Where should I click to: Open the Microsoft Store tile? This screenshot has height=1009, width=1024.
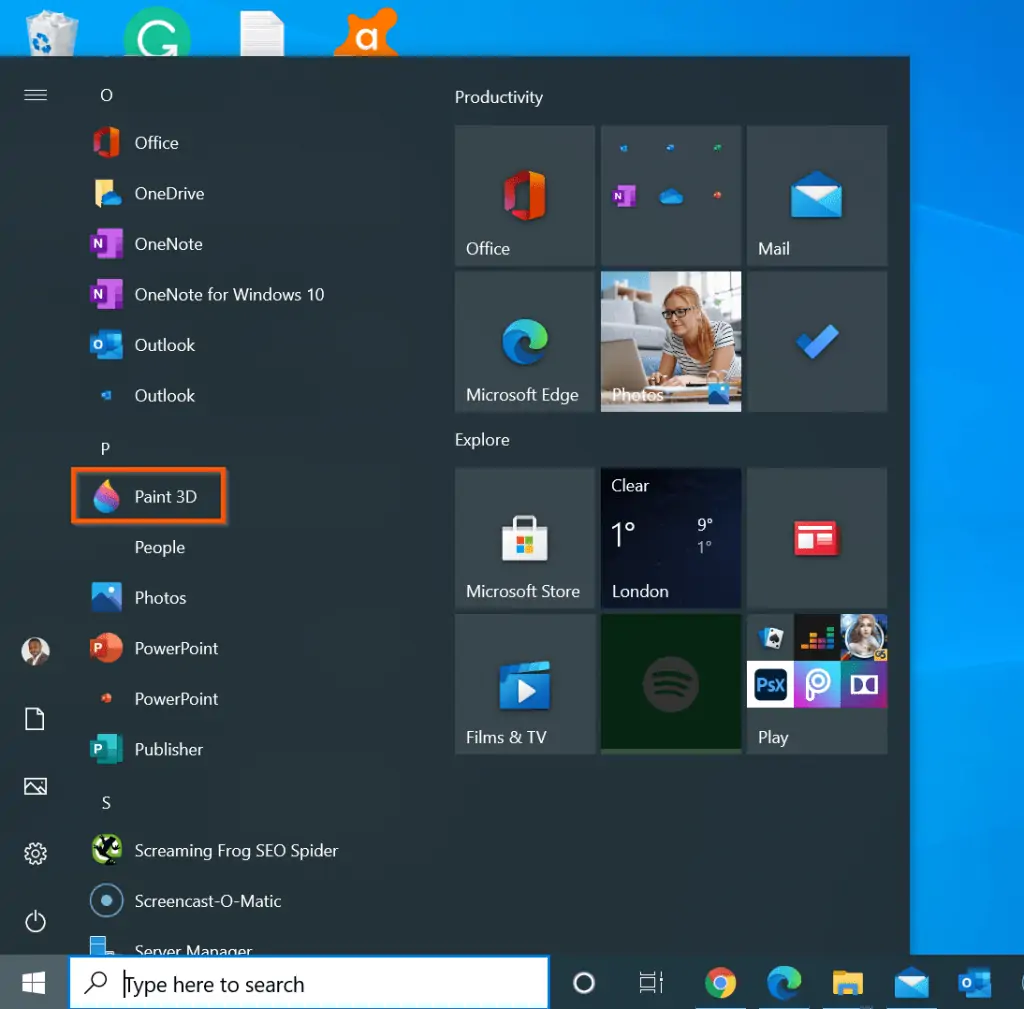tap(524, 538)
